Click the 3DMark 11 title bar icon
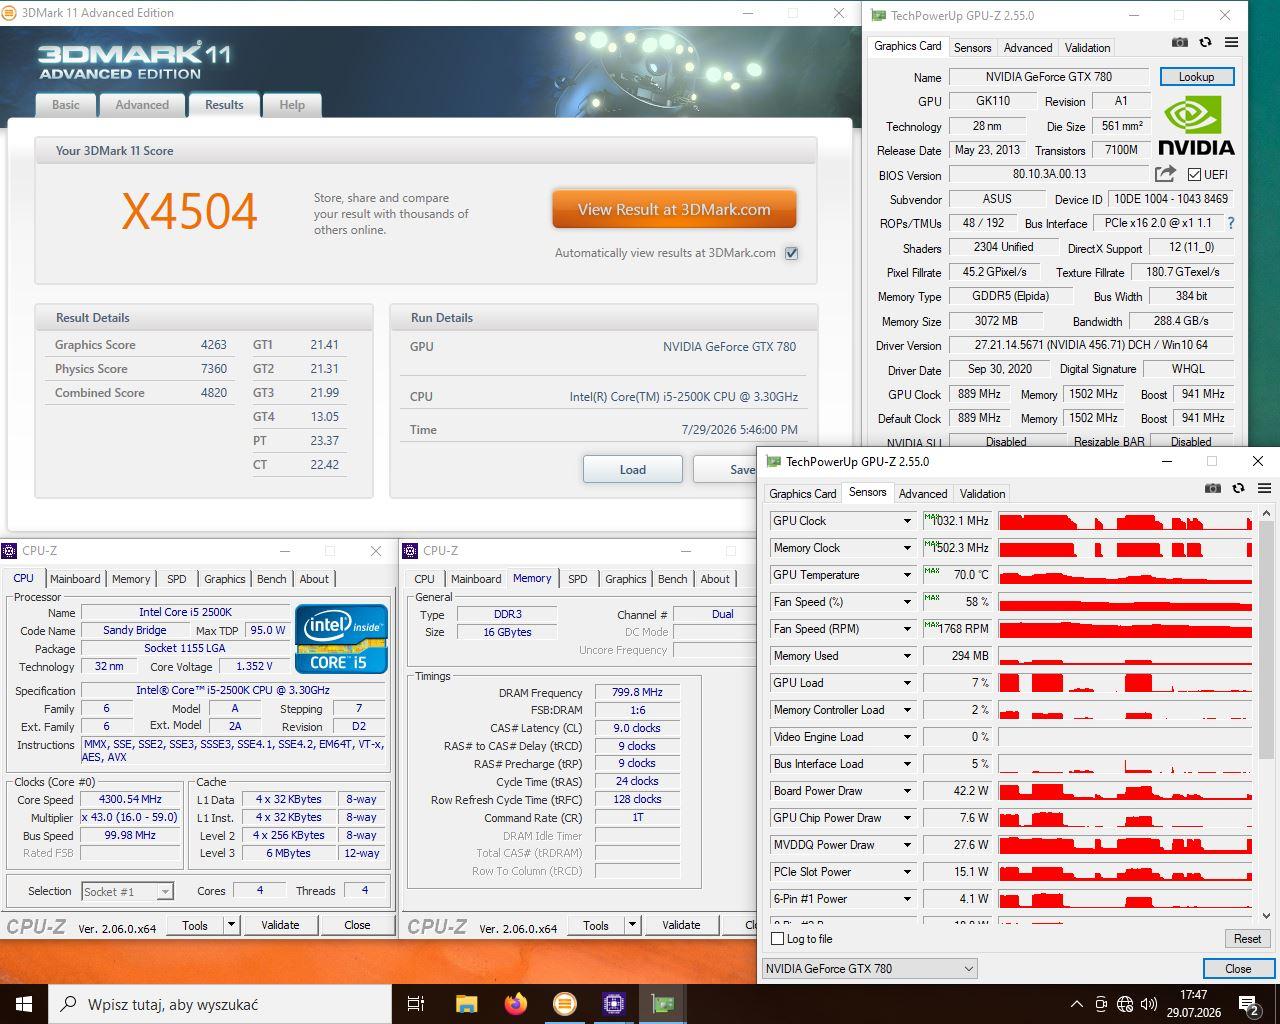This screenshot has height=1024, width=1280. click(x=10, y=13)
